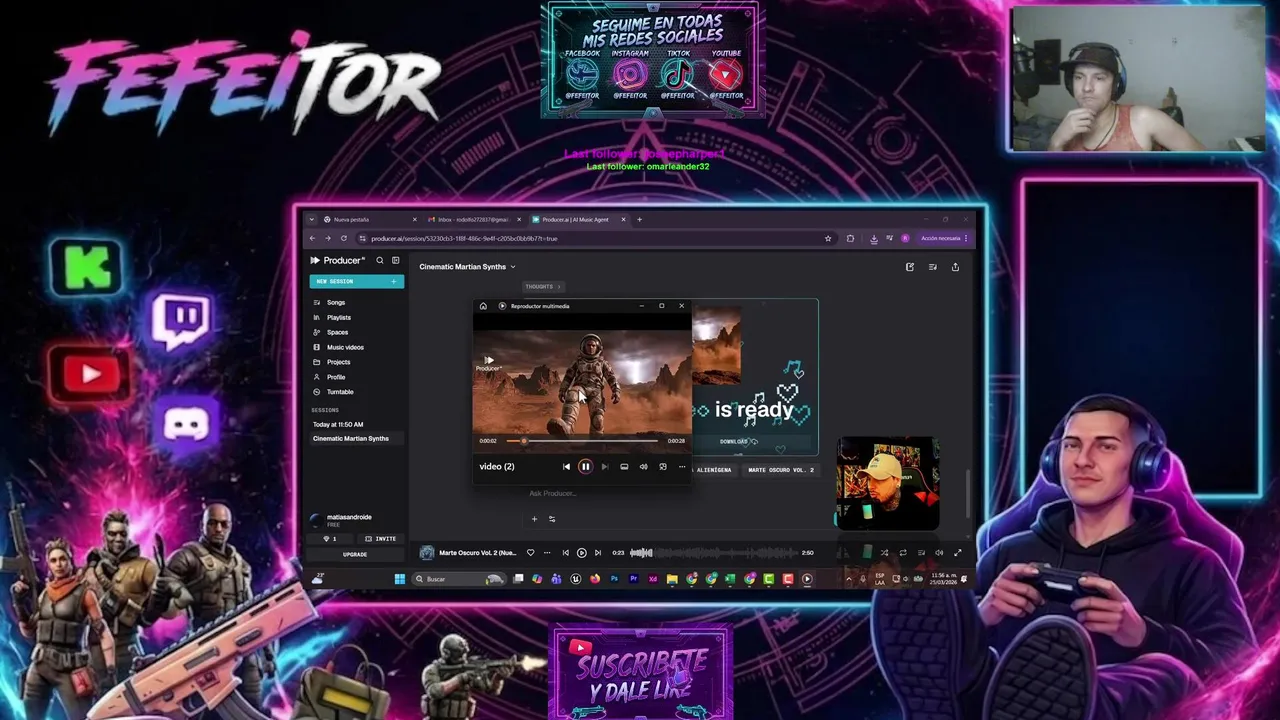
Task: Seek the media player video progress bar
Action: click(582, 441)
